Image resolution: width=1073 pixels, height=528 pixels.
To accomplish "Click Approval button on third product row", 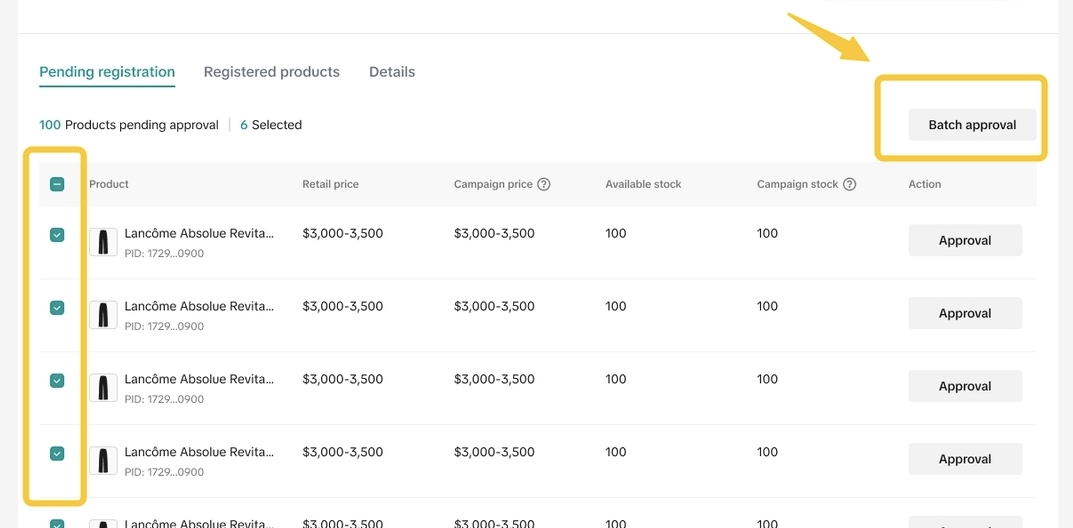I will coord(964,386).
